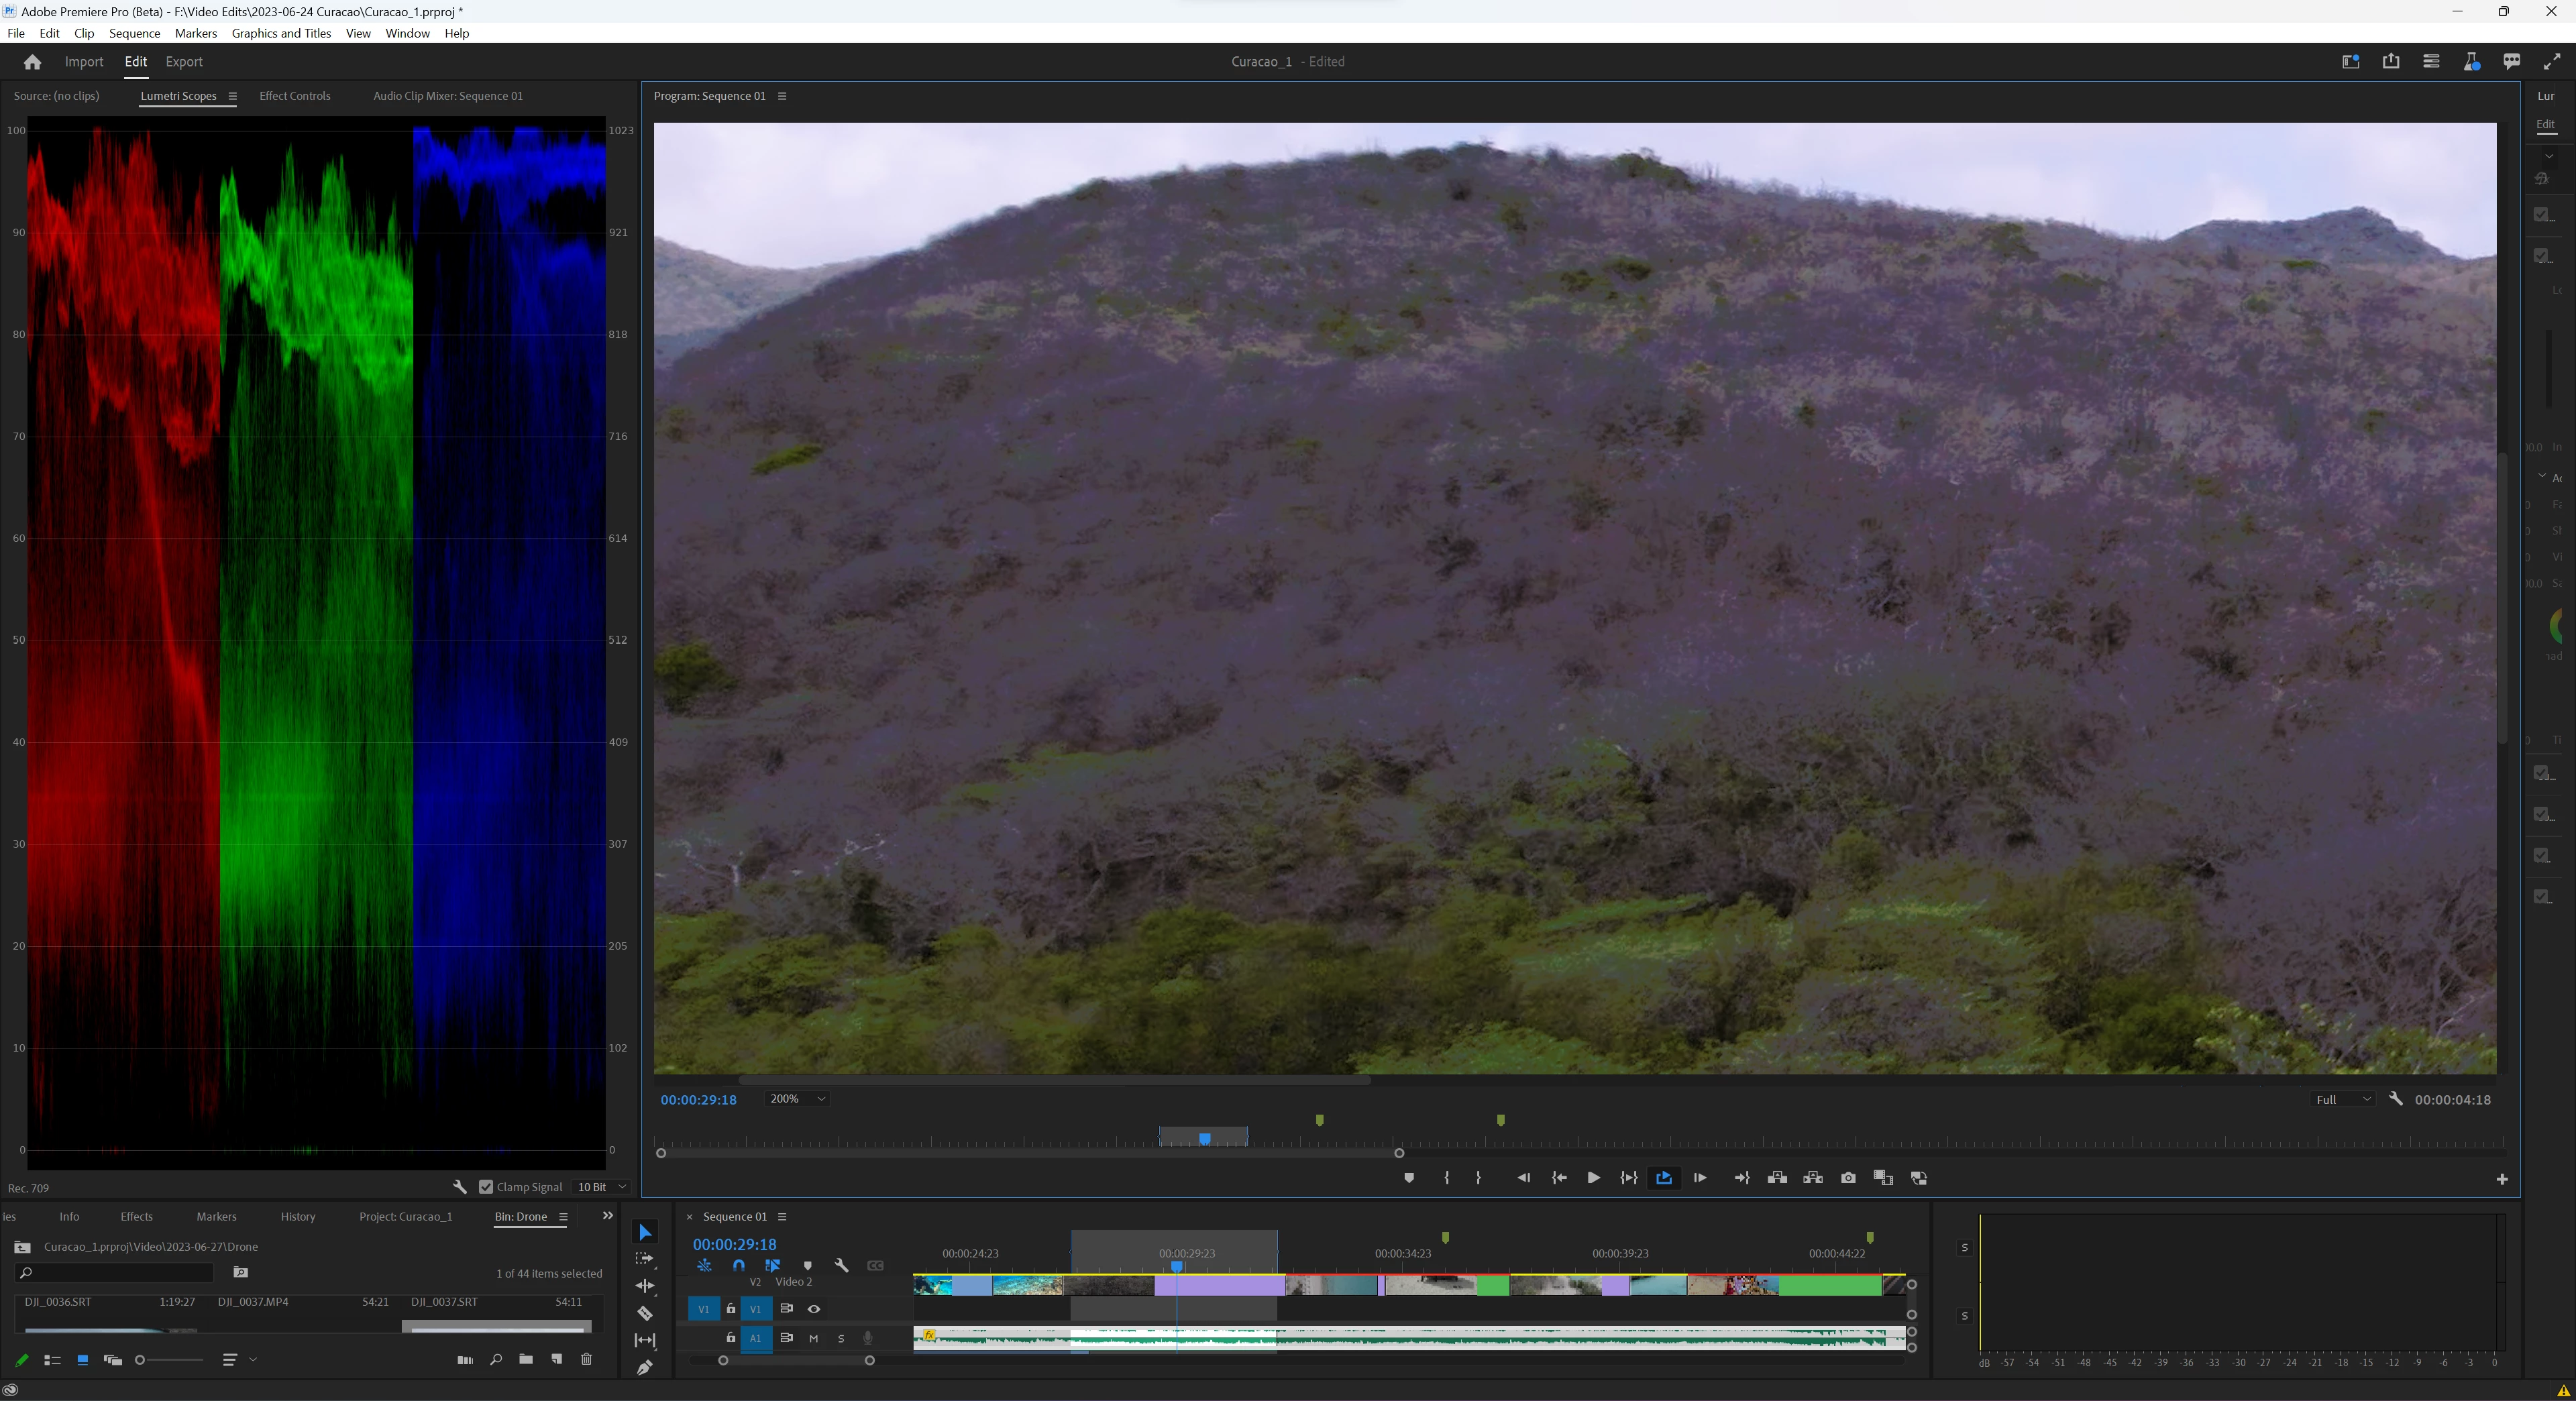Open Lumetri Scopes wrench settings

[x=459, y=1187]
